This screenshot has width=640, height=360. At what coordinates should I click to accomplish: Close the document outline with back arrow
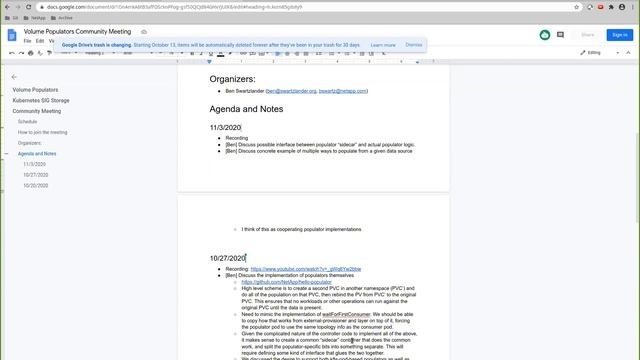pyautogui.click(x=14, y=77)
